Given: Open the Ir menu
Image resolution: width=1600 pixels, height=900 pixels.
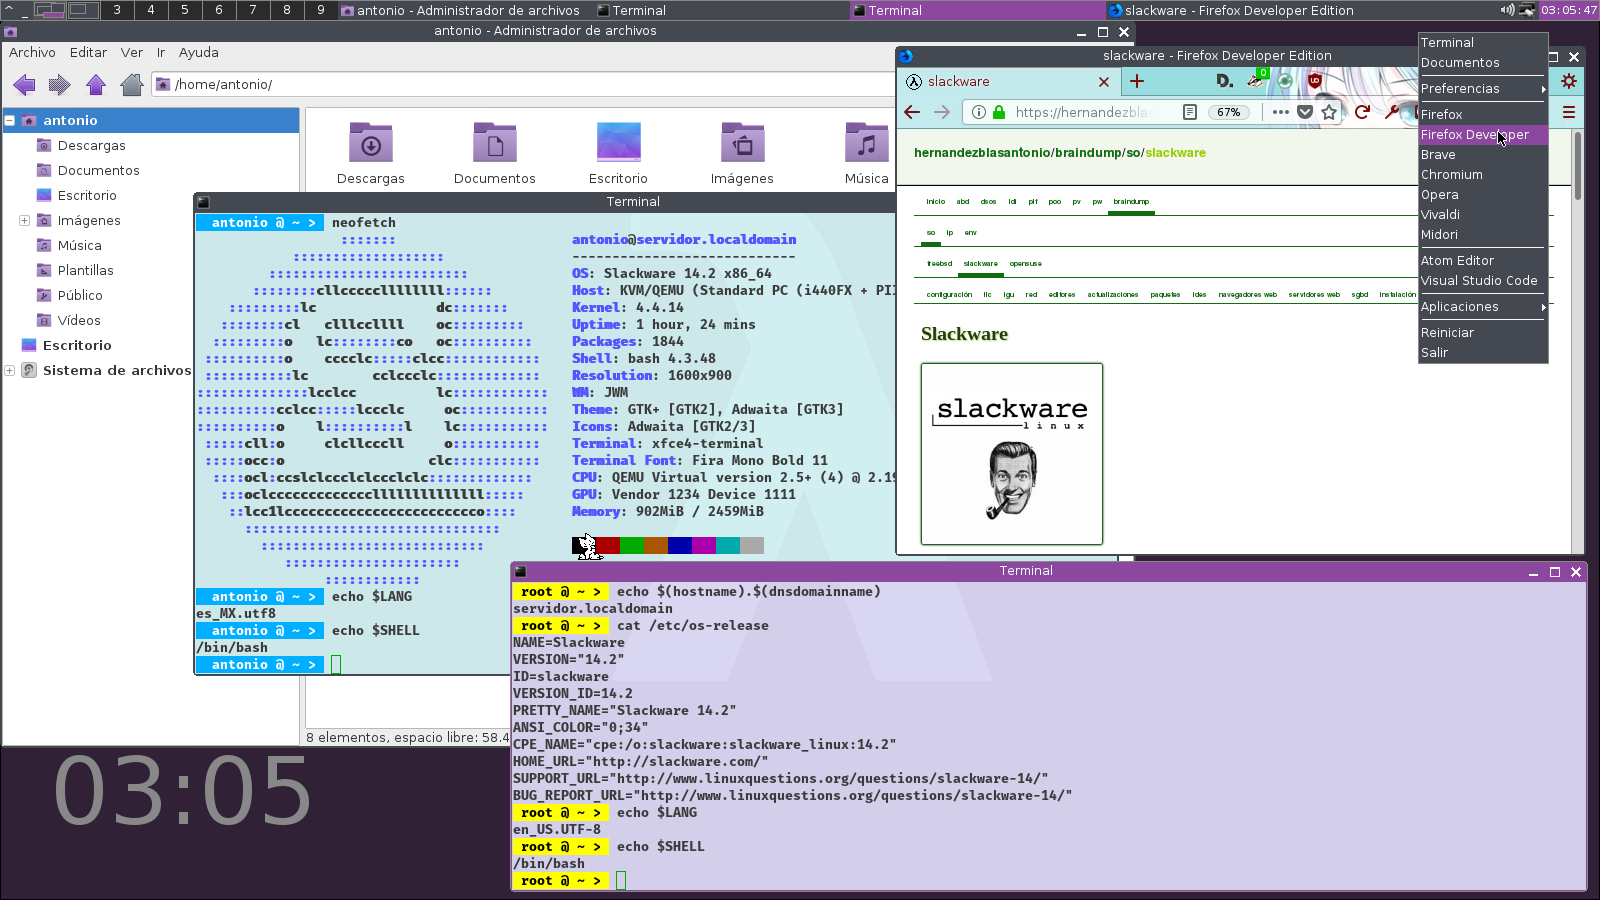Looking at the screenshot, I should click(x=161, y=53).
